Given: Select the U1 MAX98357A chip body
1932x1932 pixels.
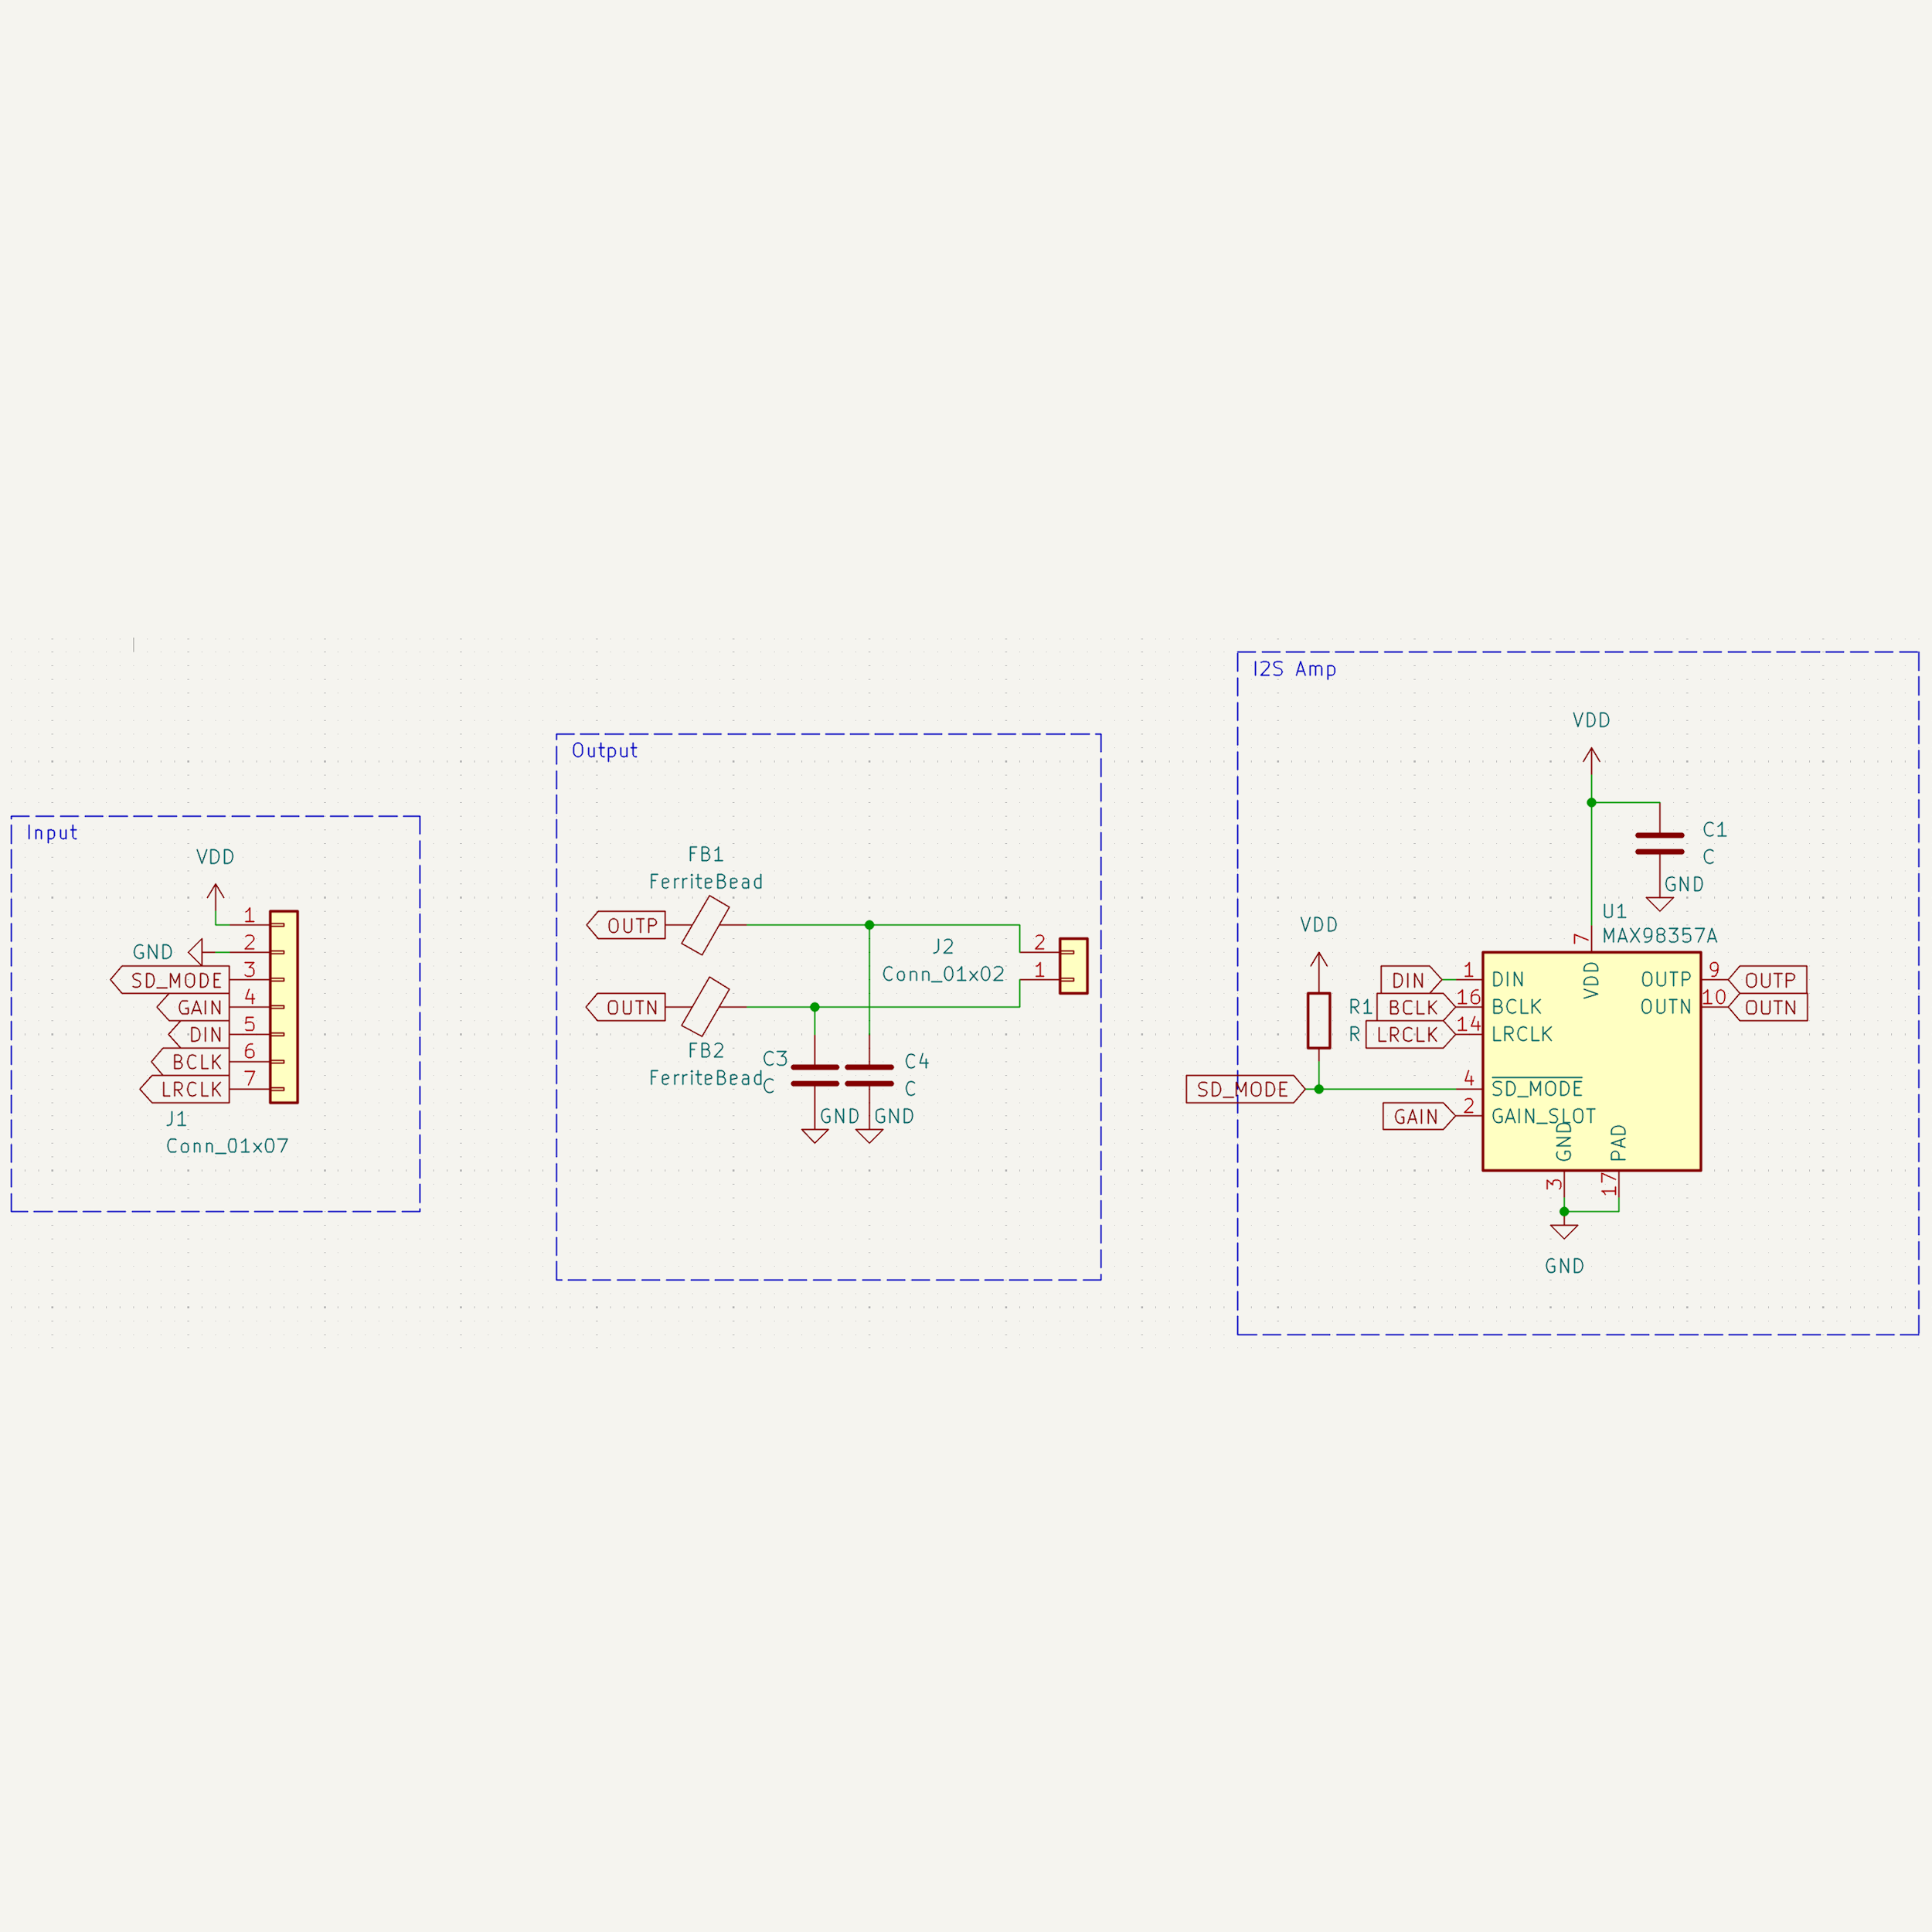Looking at the screenshot, I should (1591, 1061).
